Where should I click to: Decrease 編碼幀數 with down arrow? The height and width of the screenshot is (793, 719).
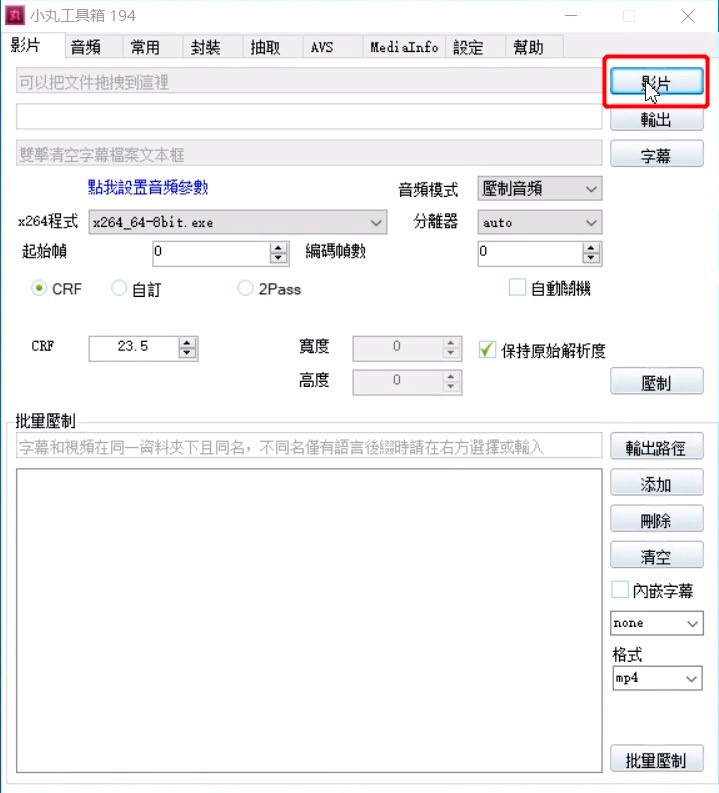pos(591,258)
